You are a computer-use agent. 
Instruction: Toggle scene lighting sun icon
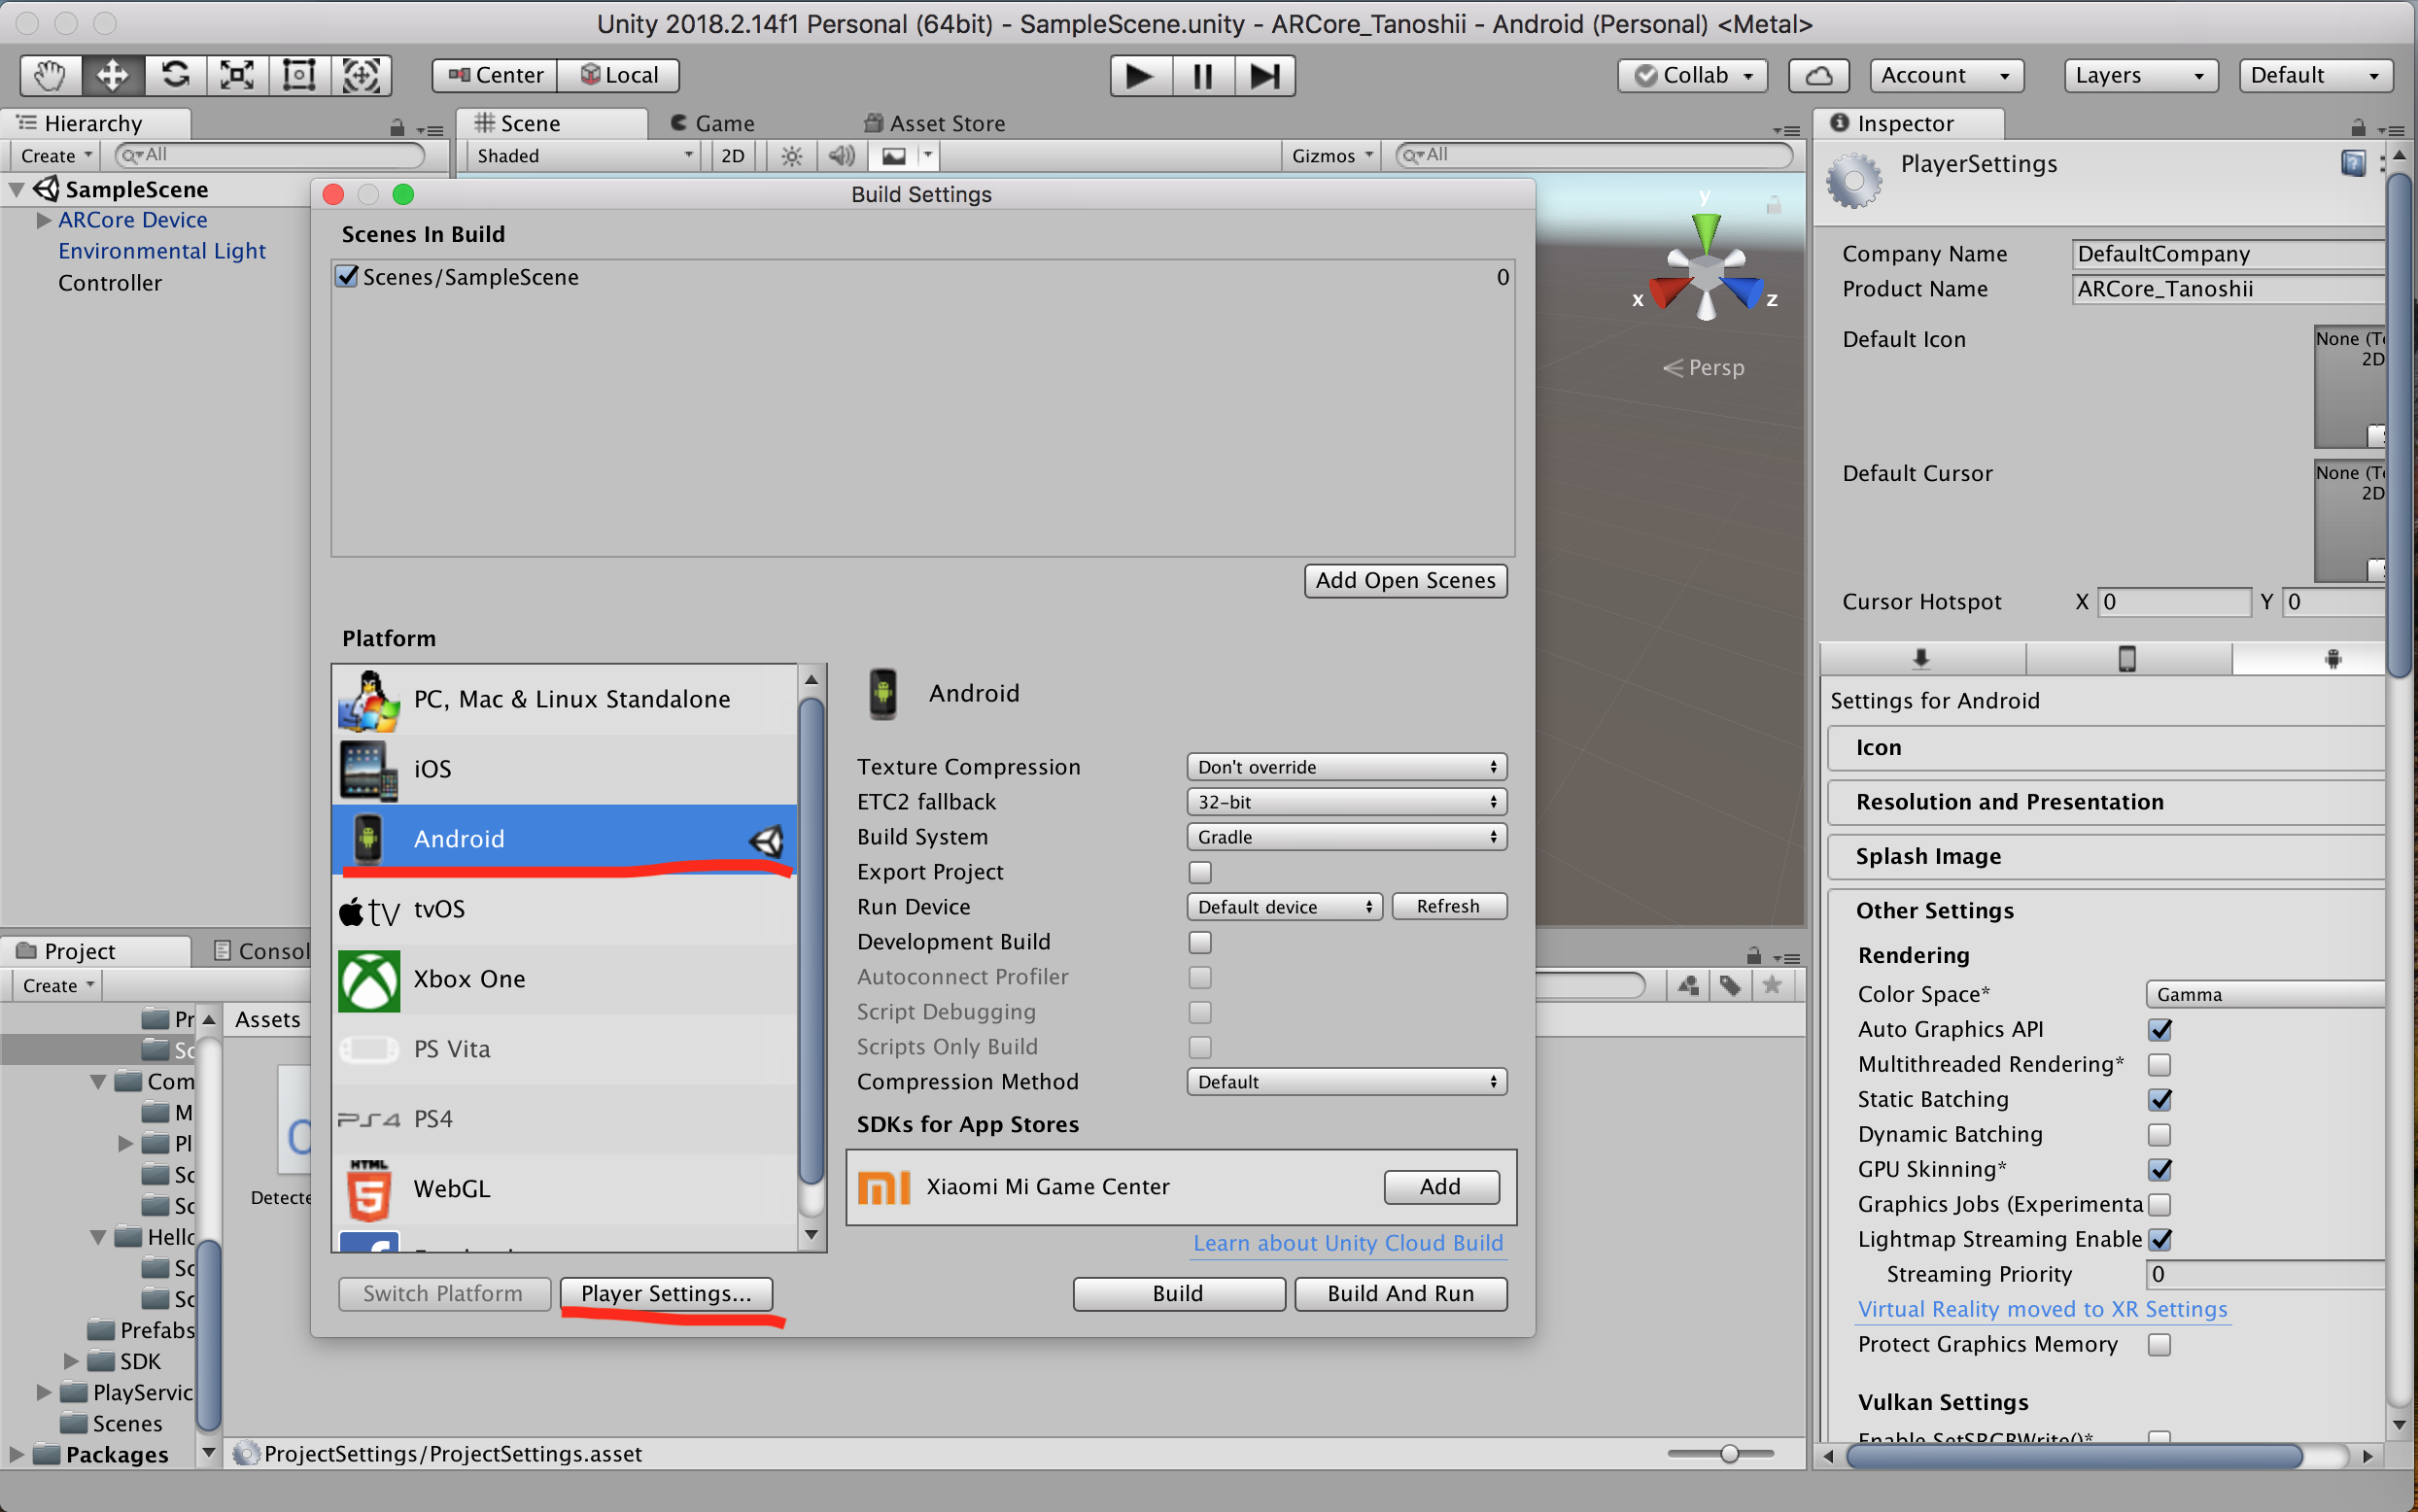coord(791,156)
